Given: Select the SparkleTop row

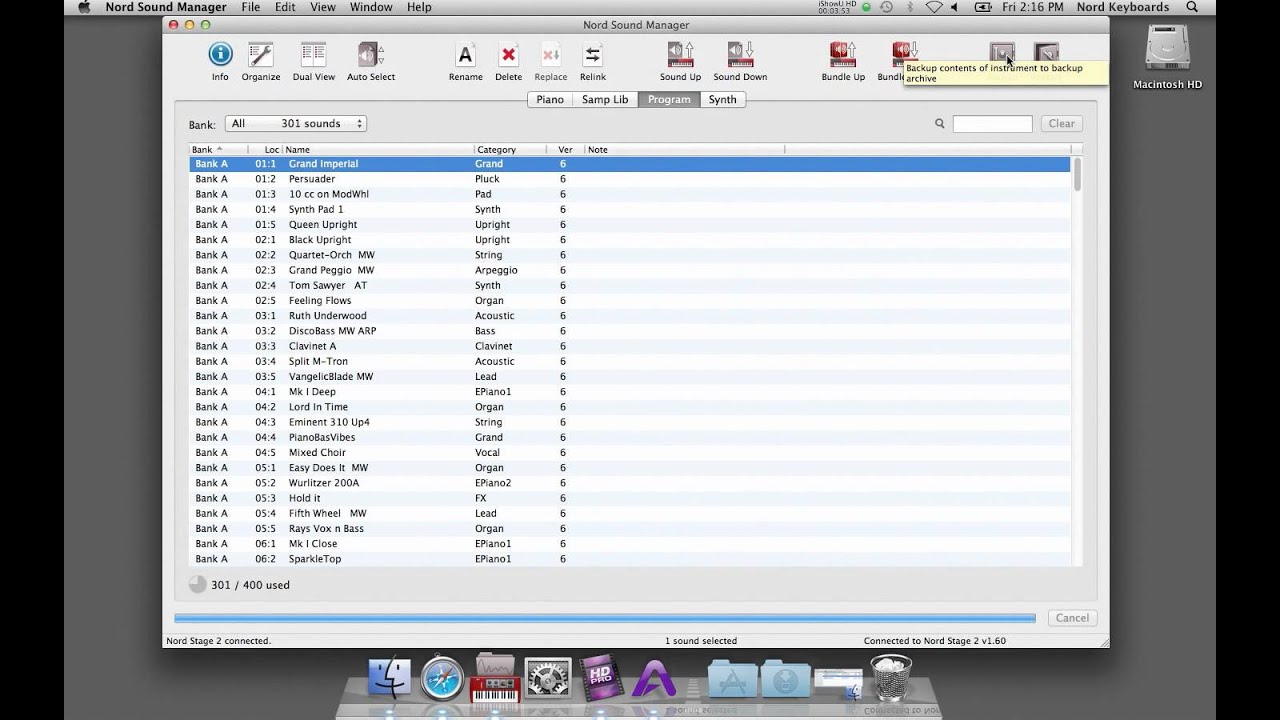Looking at the screenshot, I should tap(630, 559).
